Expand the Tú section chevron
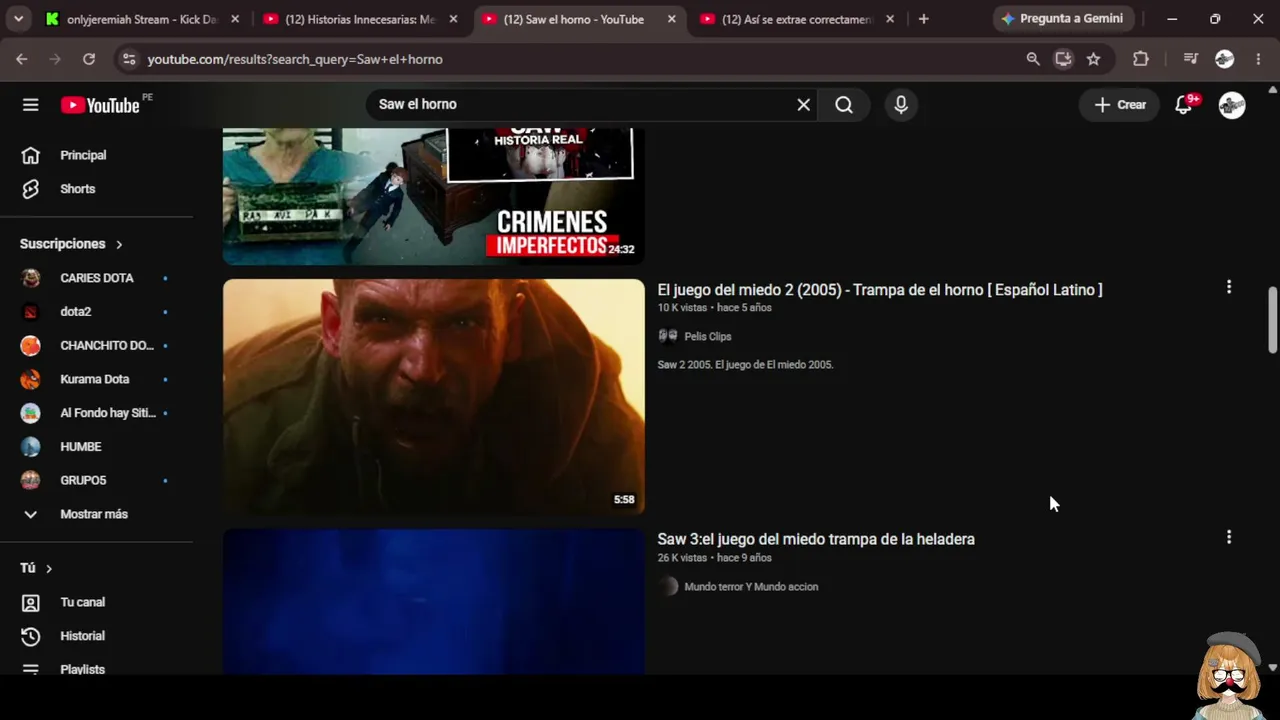The height and width of the screenshot is (720, 1280). (x=48, y=568)
